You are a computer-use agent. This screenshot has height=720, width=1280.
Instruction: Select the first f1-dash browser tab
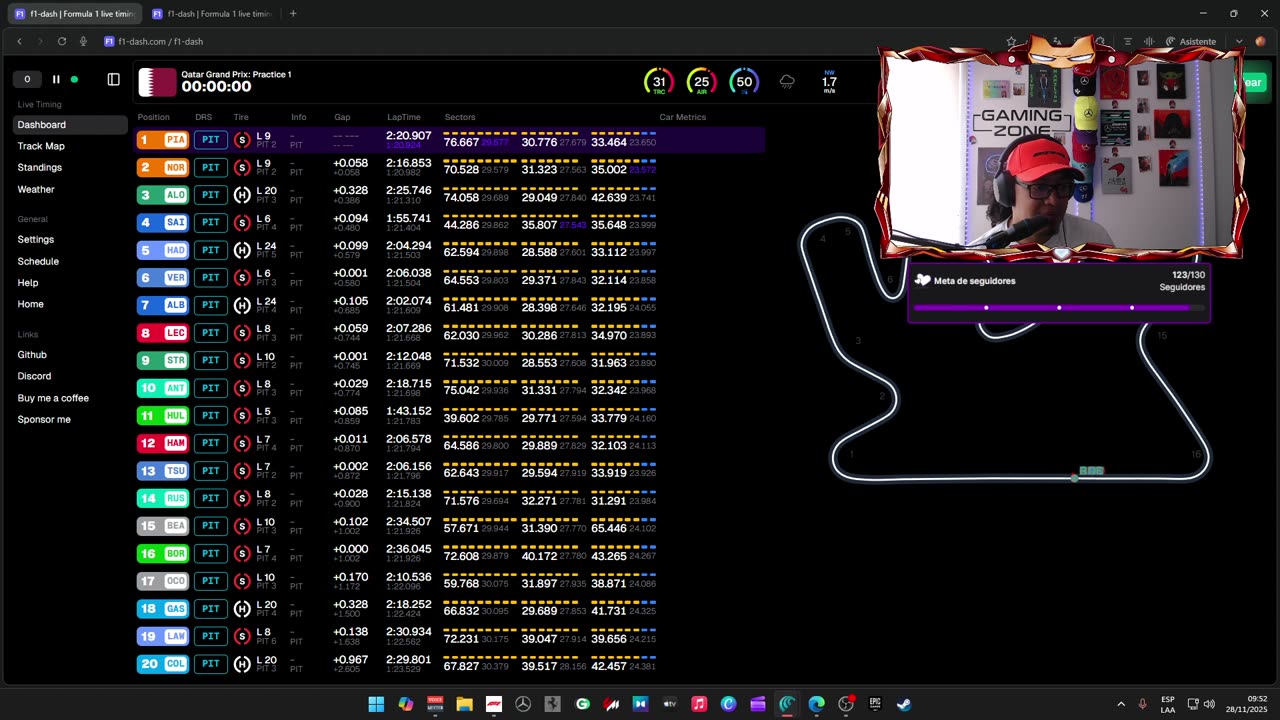tap(74, 14)
